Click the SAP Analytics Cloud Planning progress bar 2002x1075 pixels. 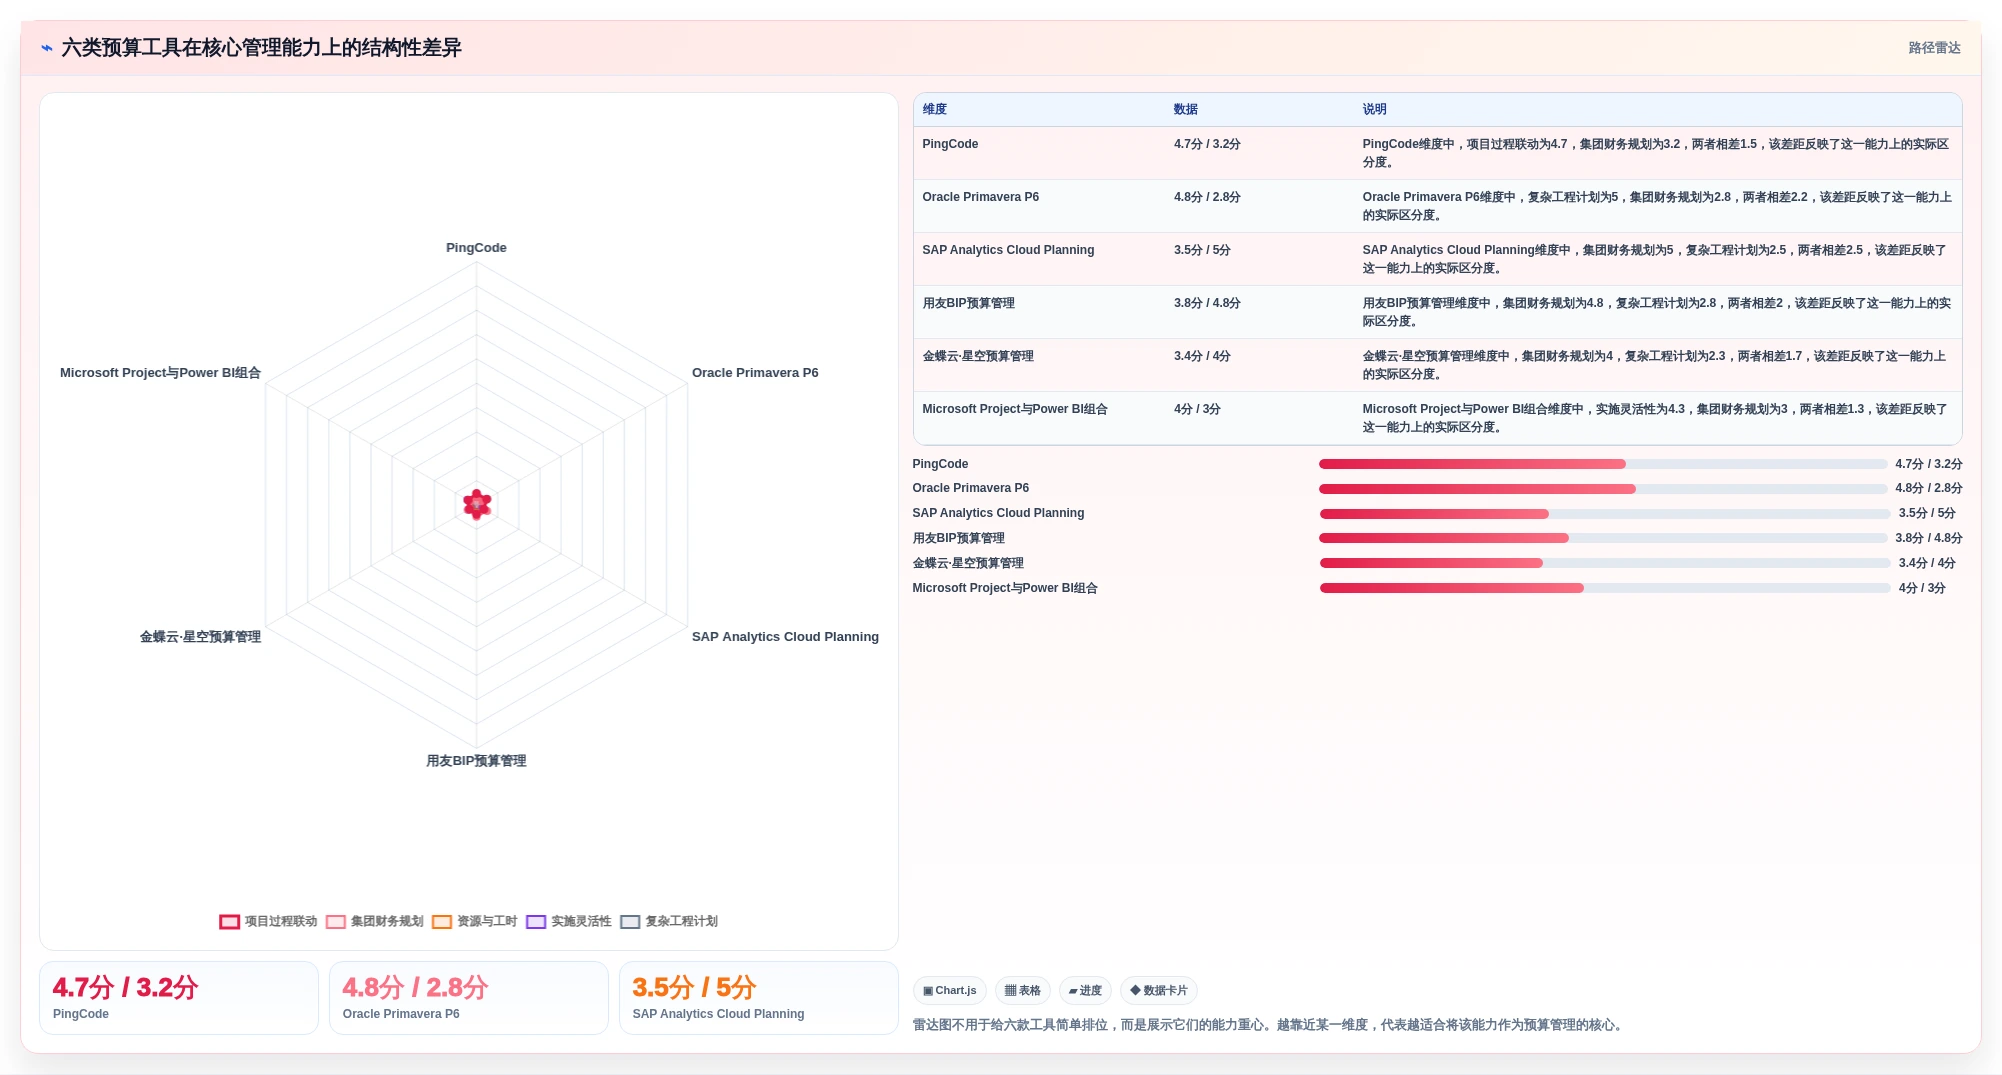point(1605,514)
